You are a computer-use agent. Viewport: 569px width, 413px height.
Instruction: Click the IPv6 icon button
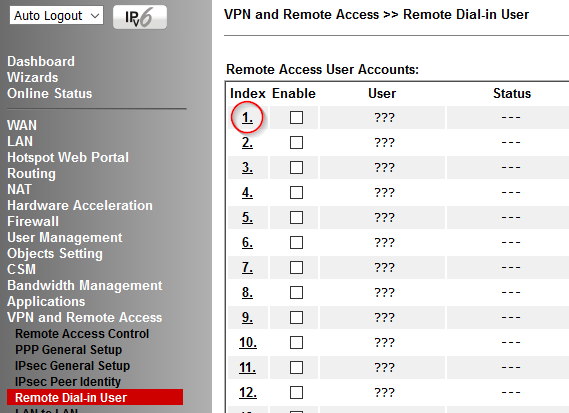click(x=140, y=17)
